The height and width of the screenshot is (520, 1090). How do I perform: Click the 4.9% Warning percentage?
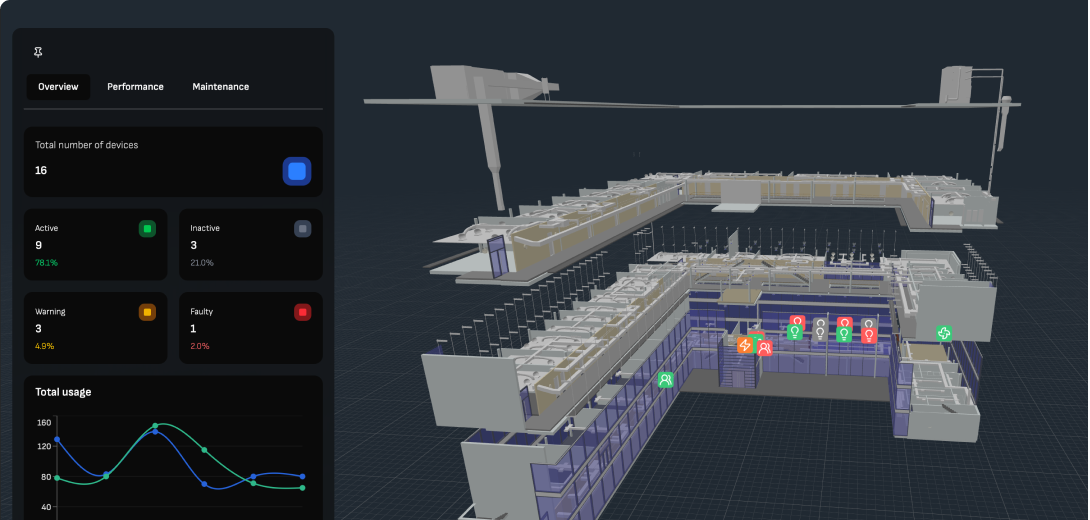coord(44,346)
